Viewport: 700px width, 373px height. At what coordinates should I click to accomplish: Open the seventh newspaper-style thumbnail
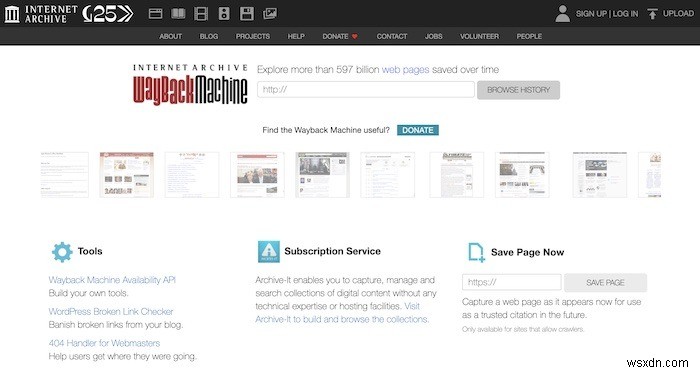456,174
